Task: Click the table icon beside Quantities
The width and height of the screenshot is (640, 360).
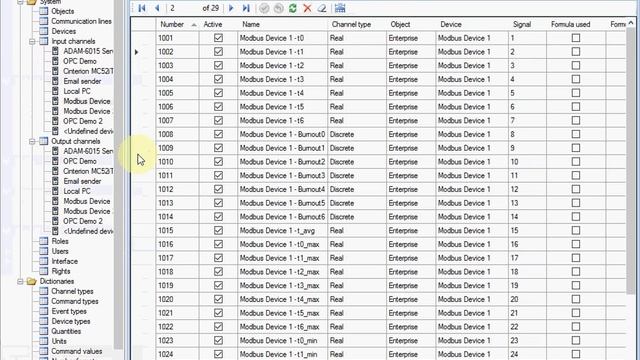Action: pyautogui.click(x=44, y=331)
